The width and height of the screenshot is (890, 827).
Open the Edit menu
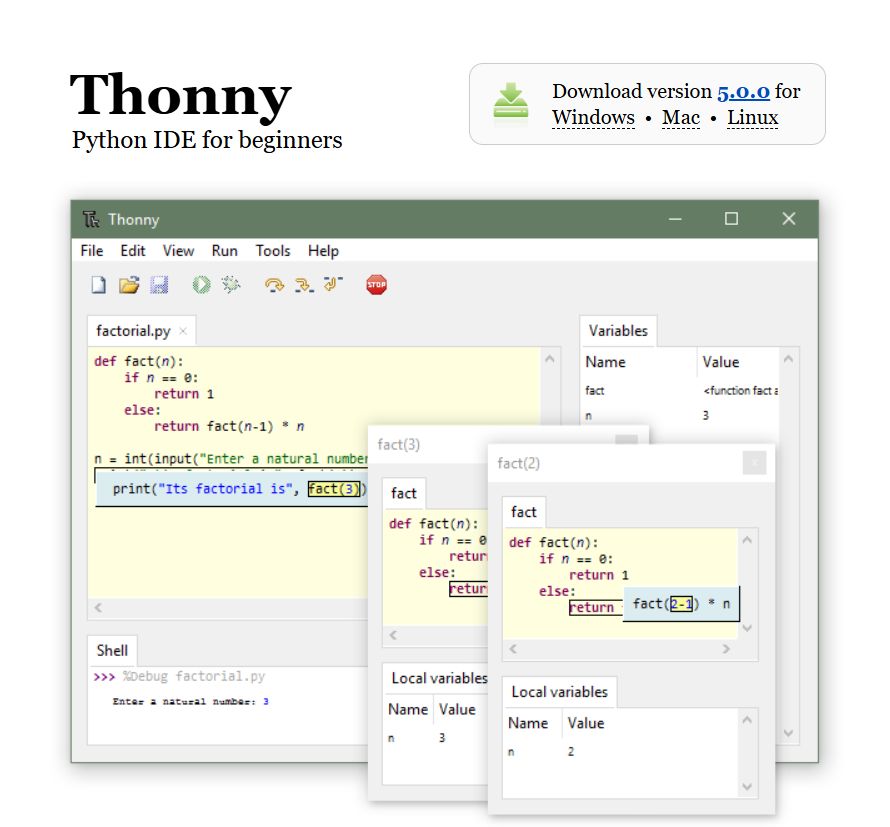point(133,250)
